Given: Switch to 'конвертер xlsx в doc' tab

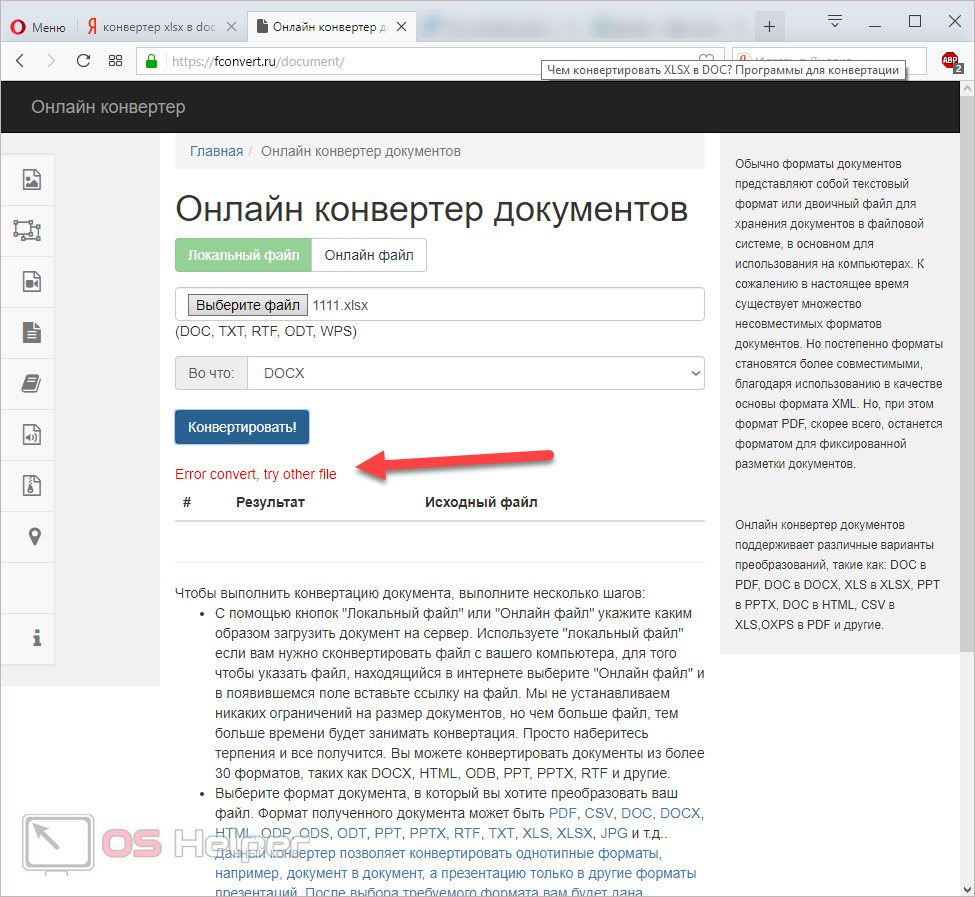Looking at the screenshot, I should 163,26.
